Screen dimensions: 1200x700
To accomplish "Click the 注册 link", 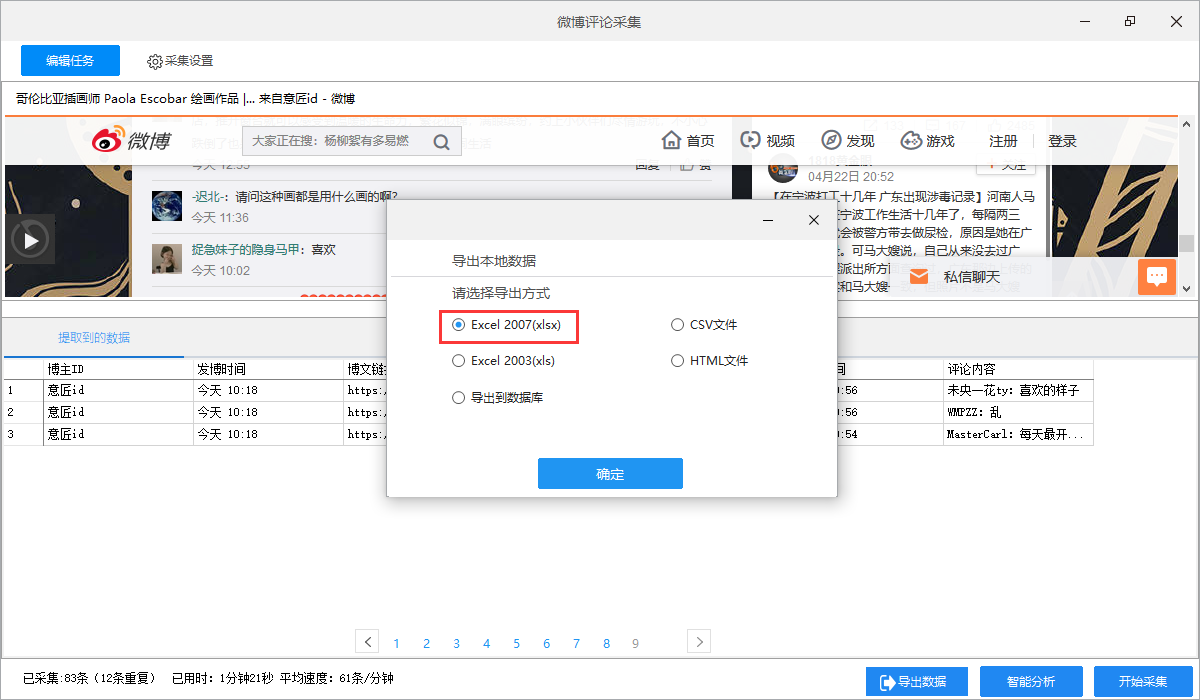I will (x=1003, y=141).
